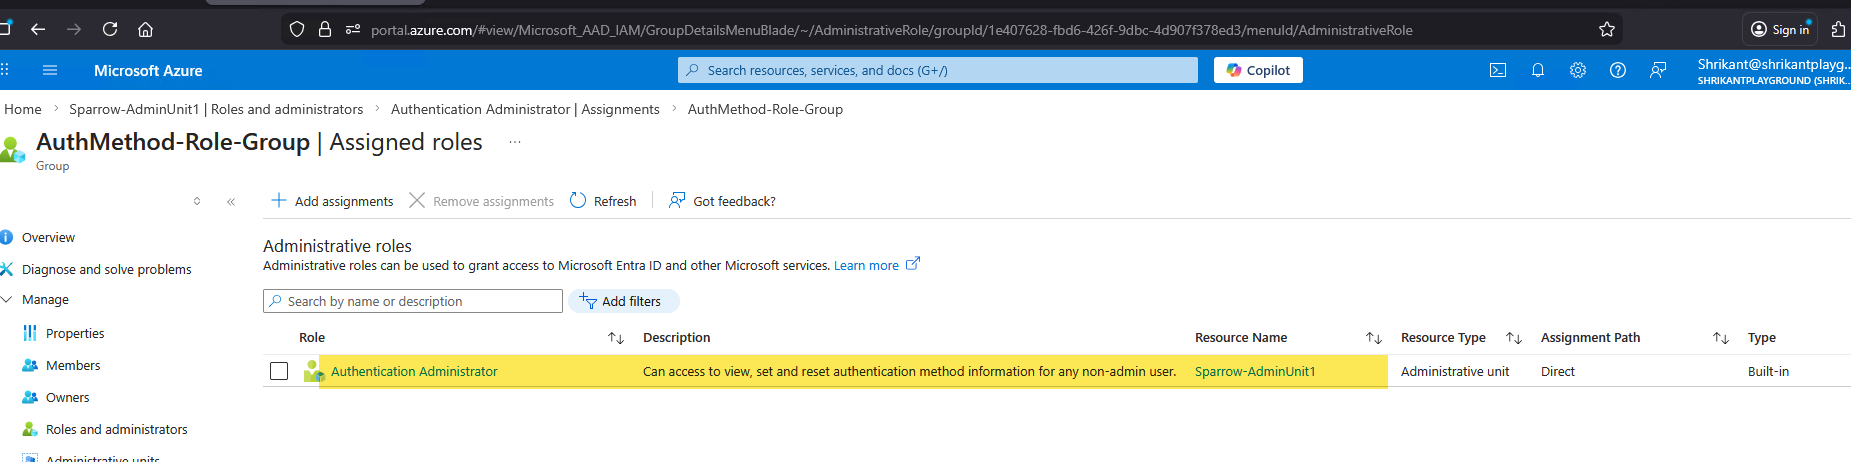1851x462 pixels.
Task: Open Azure help question mark icon
Action: point(1618,70)
